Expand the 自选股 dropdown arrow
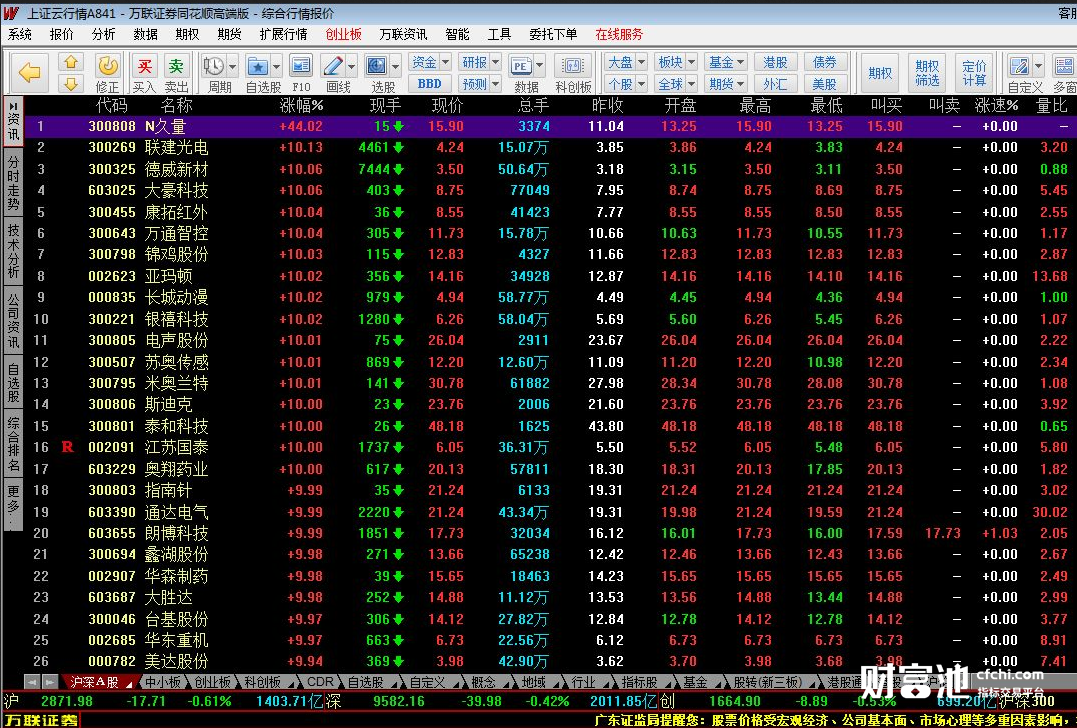 (276, 67)
